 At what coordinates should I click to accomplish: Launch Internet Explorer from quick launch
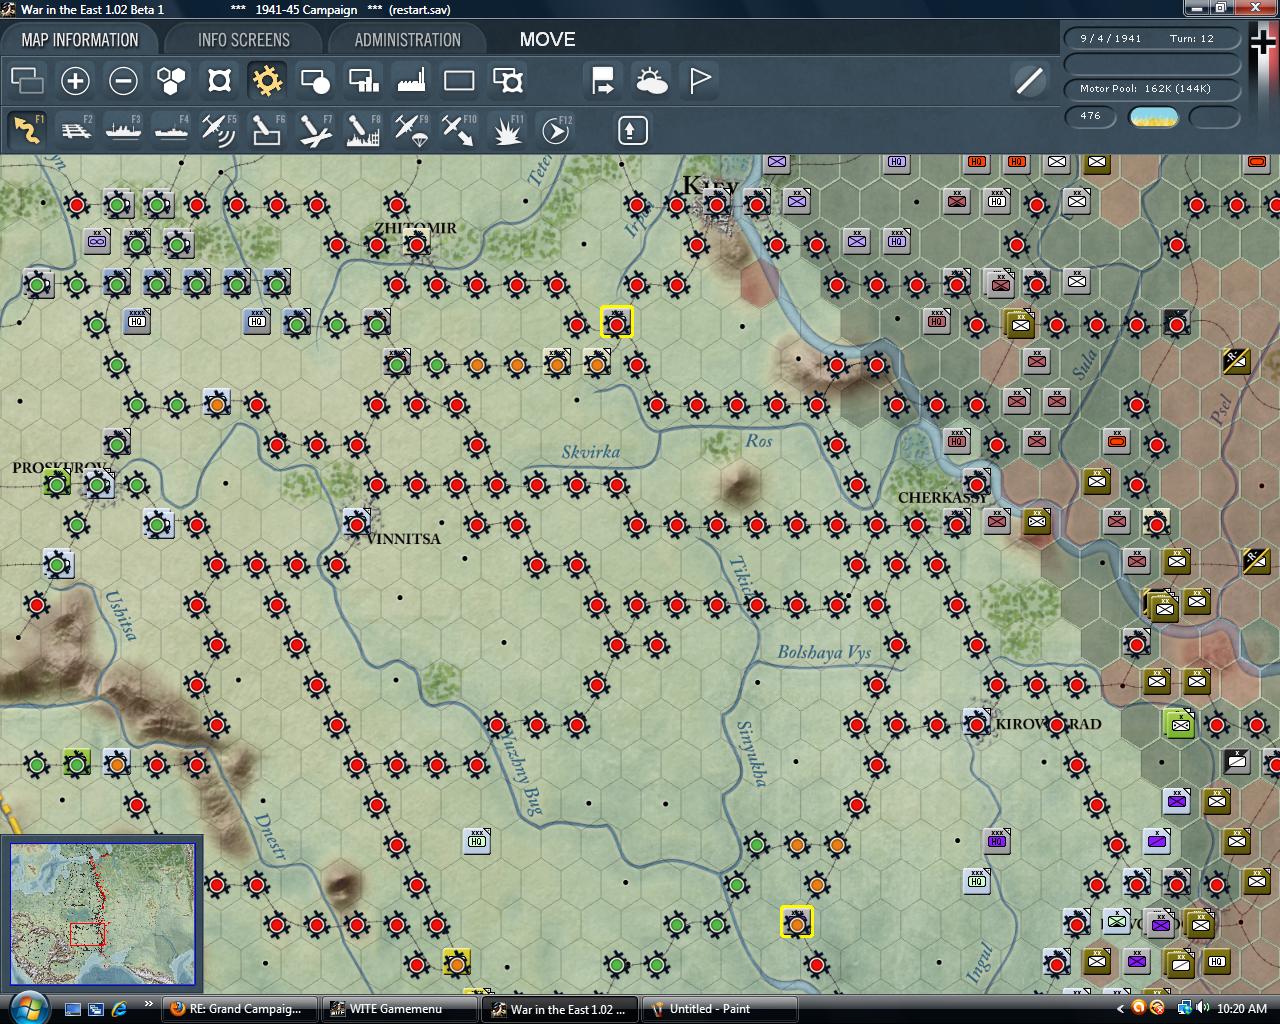119,1008
